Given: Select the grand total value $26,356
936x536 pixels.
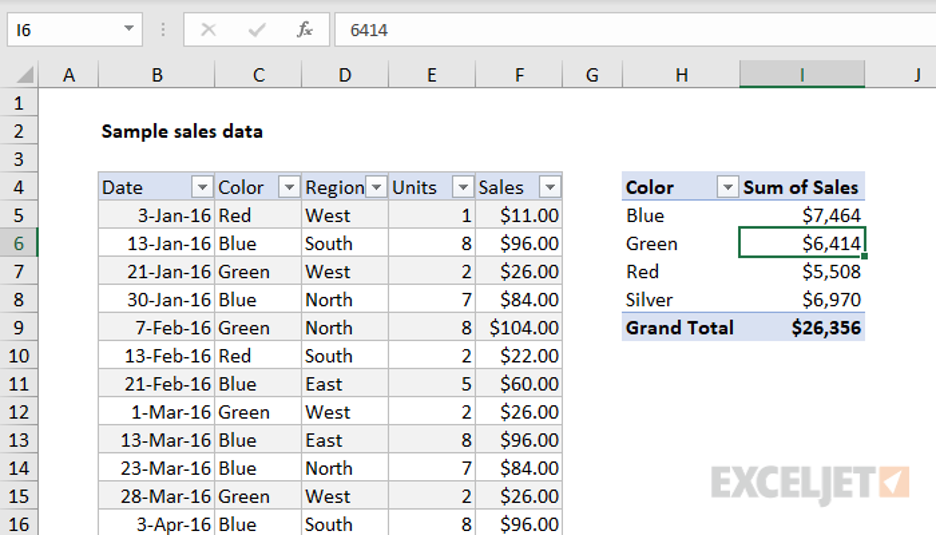Looking at the screenshot, I should coord(802,328).
